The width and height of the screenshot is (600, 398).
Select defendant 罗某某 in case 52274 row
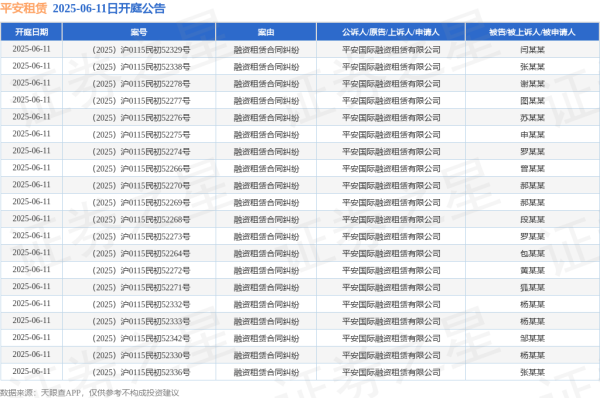point(532,152)
